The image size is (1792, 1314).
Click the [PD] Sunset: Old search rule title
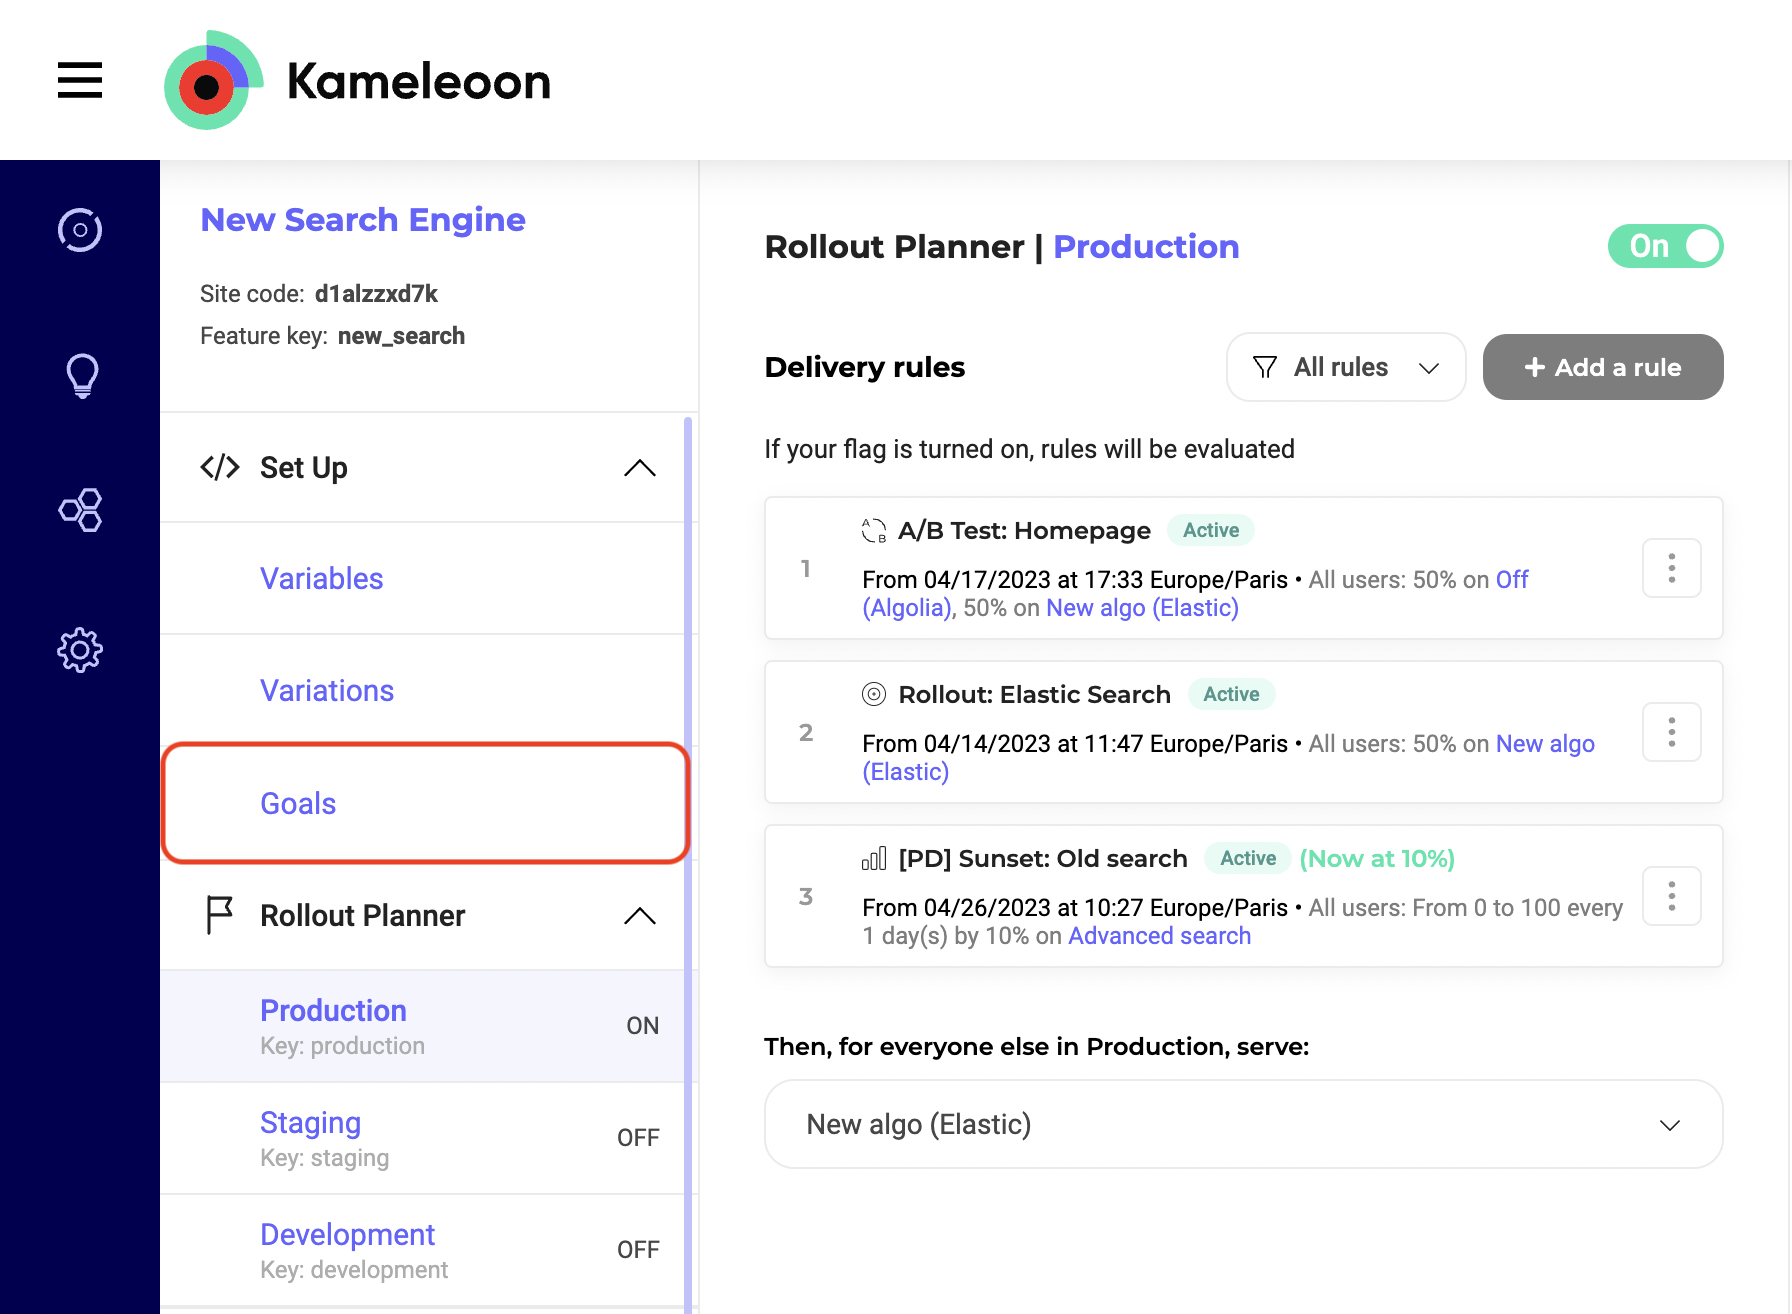point(1043,858)
